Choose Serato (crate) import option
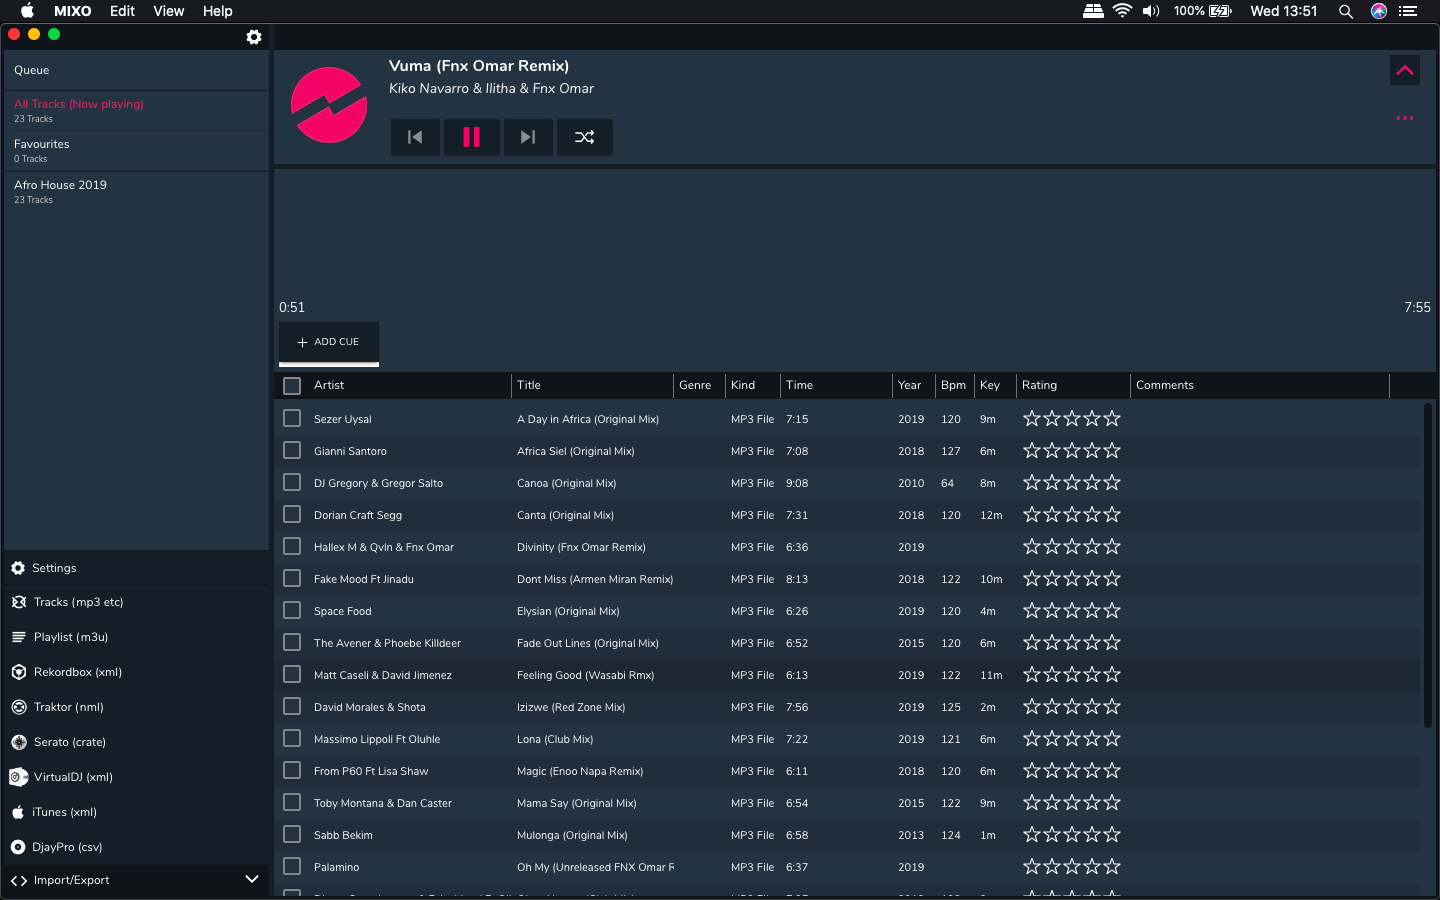Viewport: 1440px width, 900px height. coord(69,742)
